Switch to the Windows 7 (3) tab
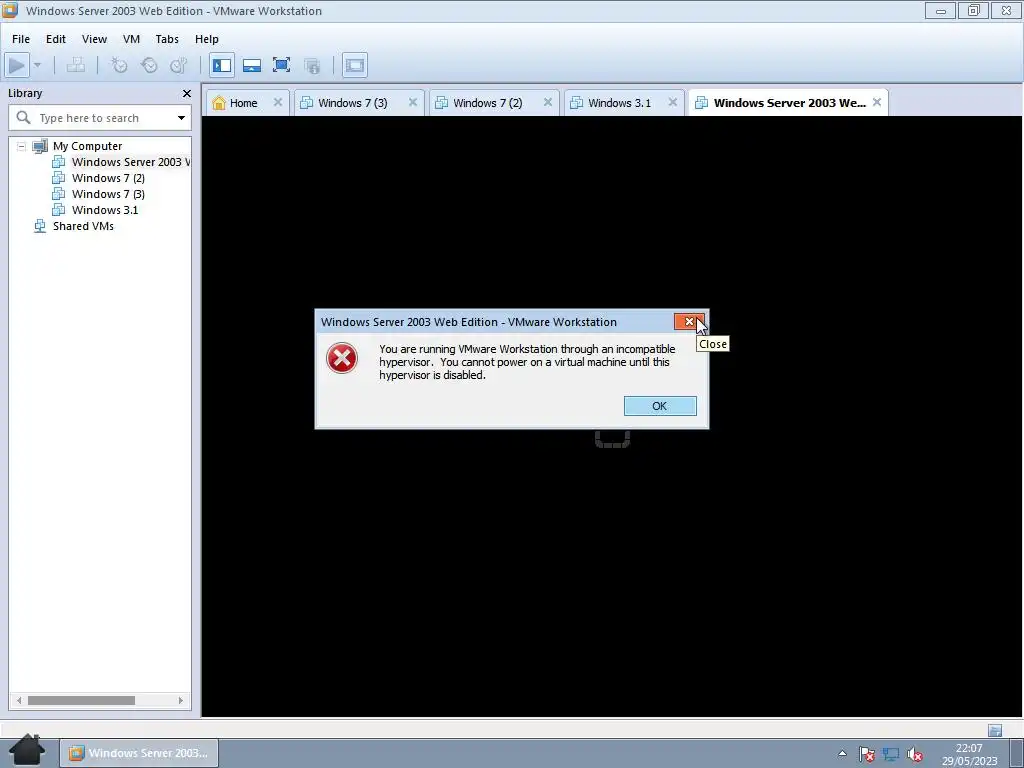The image size is (1024, 768). (x=353, y=103)
